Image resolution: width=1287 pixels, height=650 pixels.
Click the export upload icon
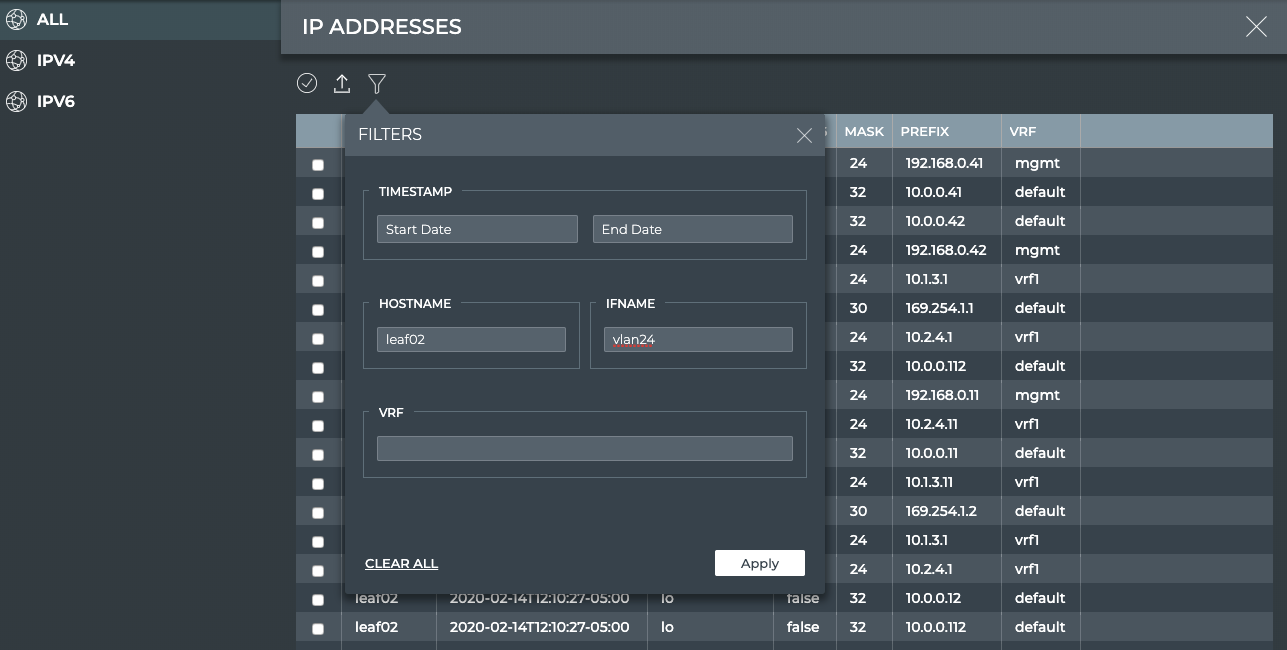[342, 84]
